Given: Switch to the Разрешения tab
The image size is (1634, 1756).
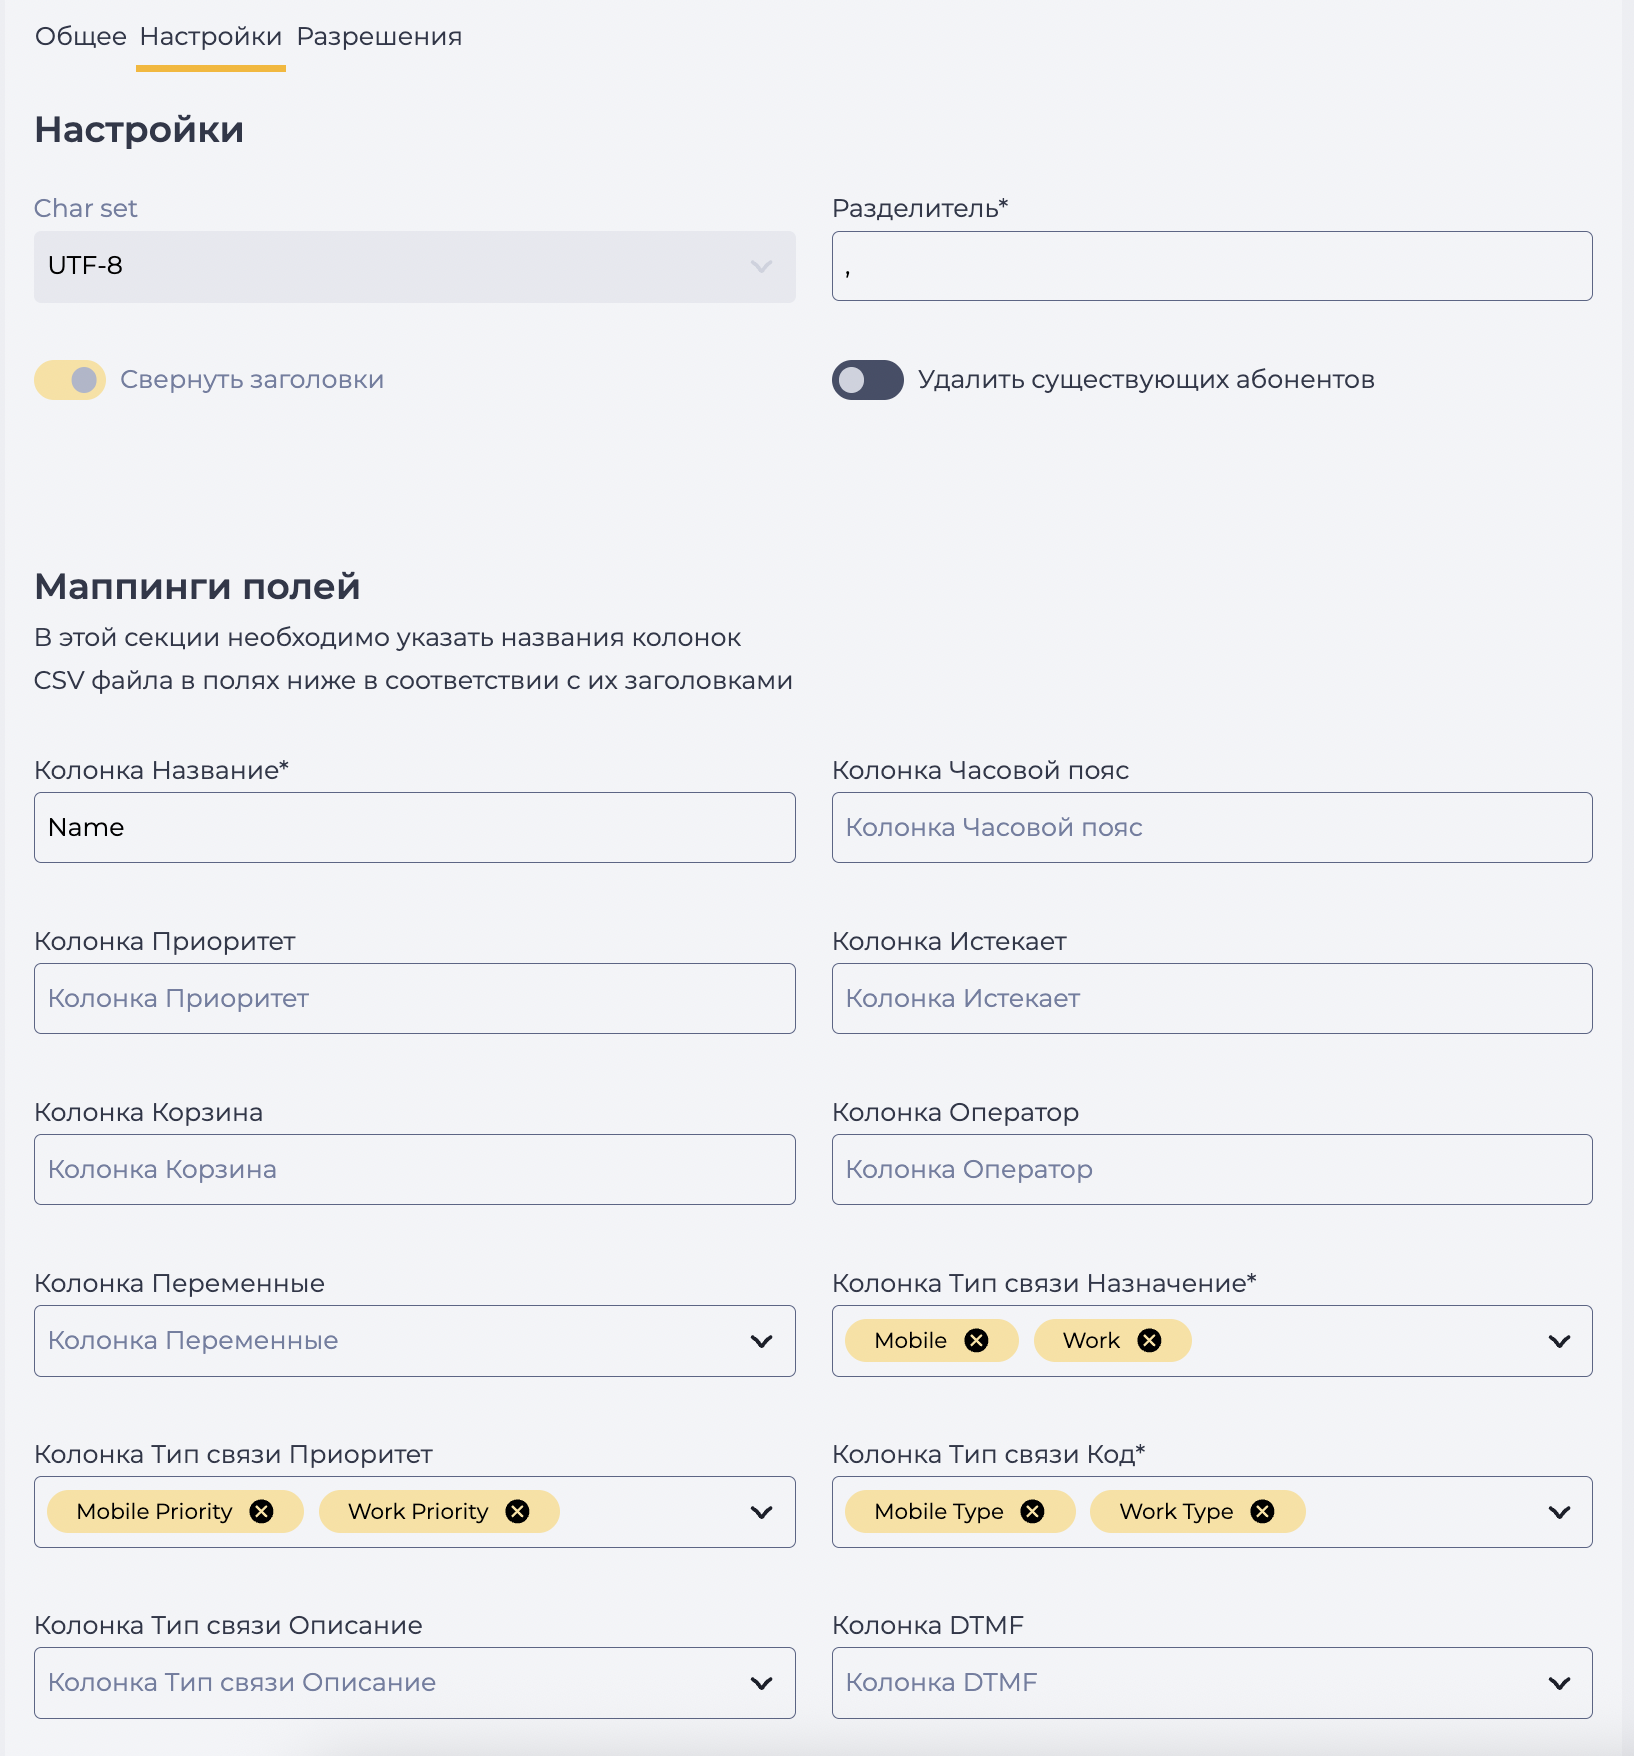Looking at the screenshot, I should tap(379, 37).
